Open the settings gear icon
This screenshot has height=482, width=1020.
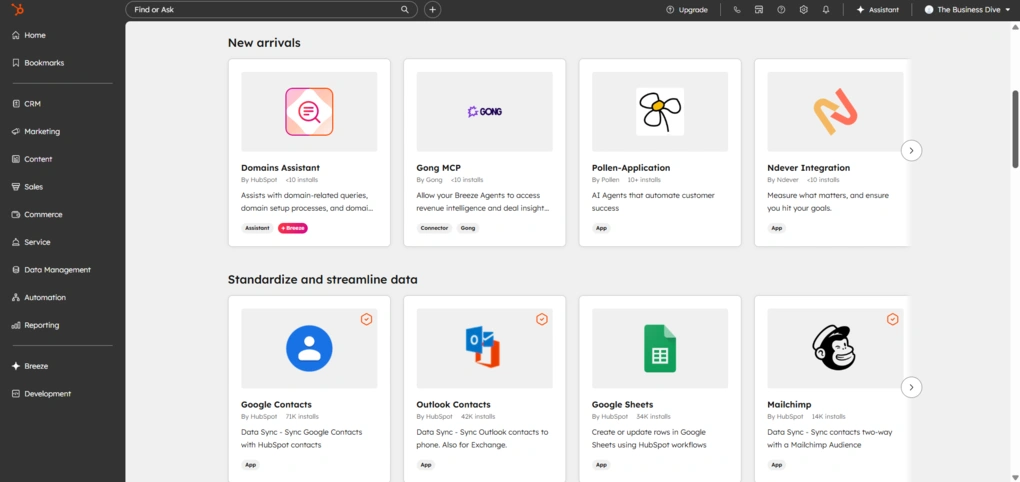click(803, 10)
